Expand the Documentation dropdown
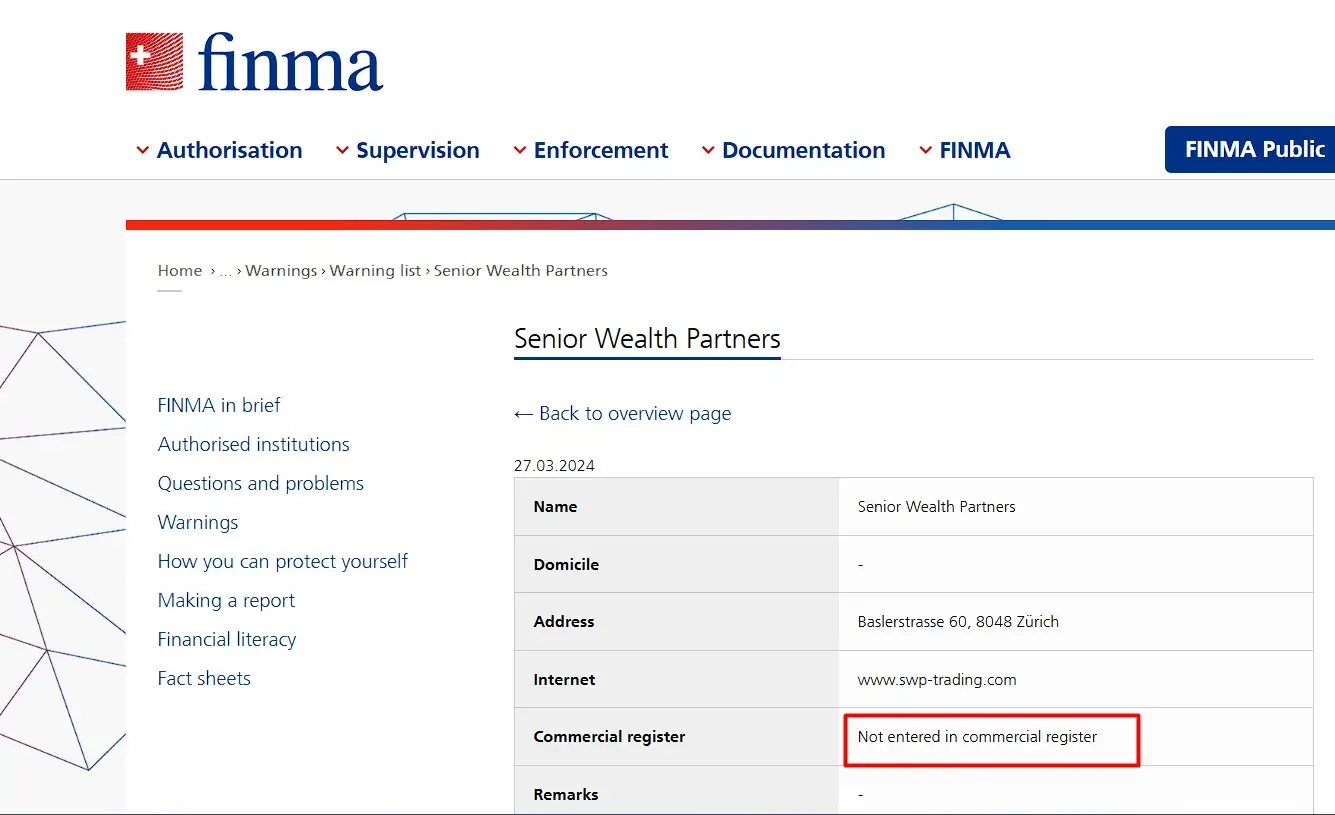Image resolution: width=1335 pixels, height=815 pixels. 804,150
